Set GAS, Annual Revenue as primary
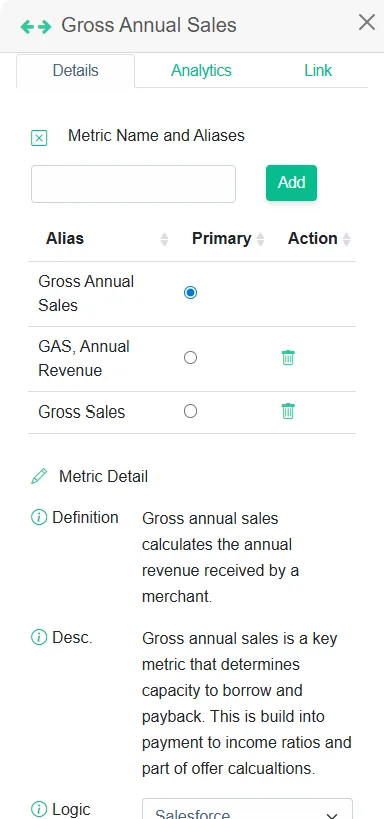 [x=191, y=358]
